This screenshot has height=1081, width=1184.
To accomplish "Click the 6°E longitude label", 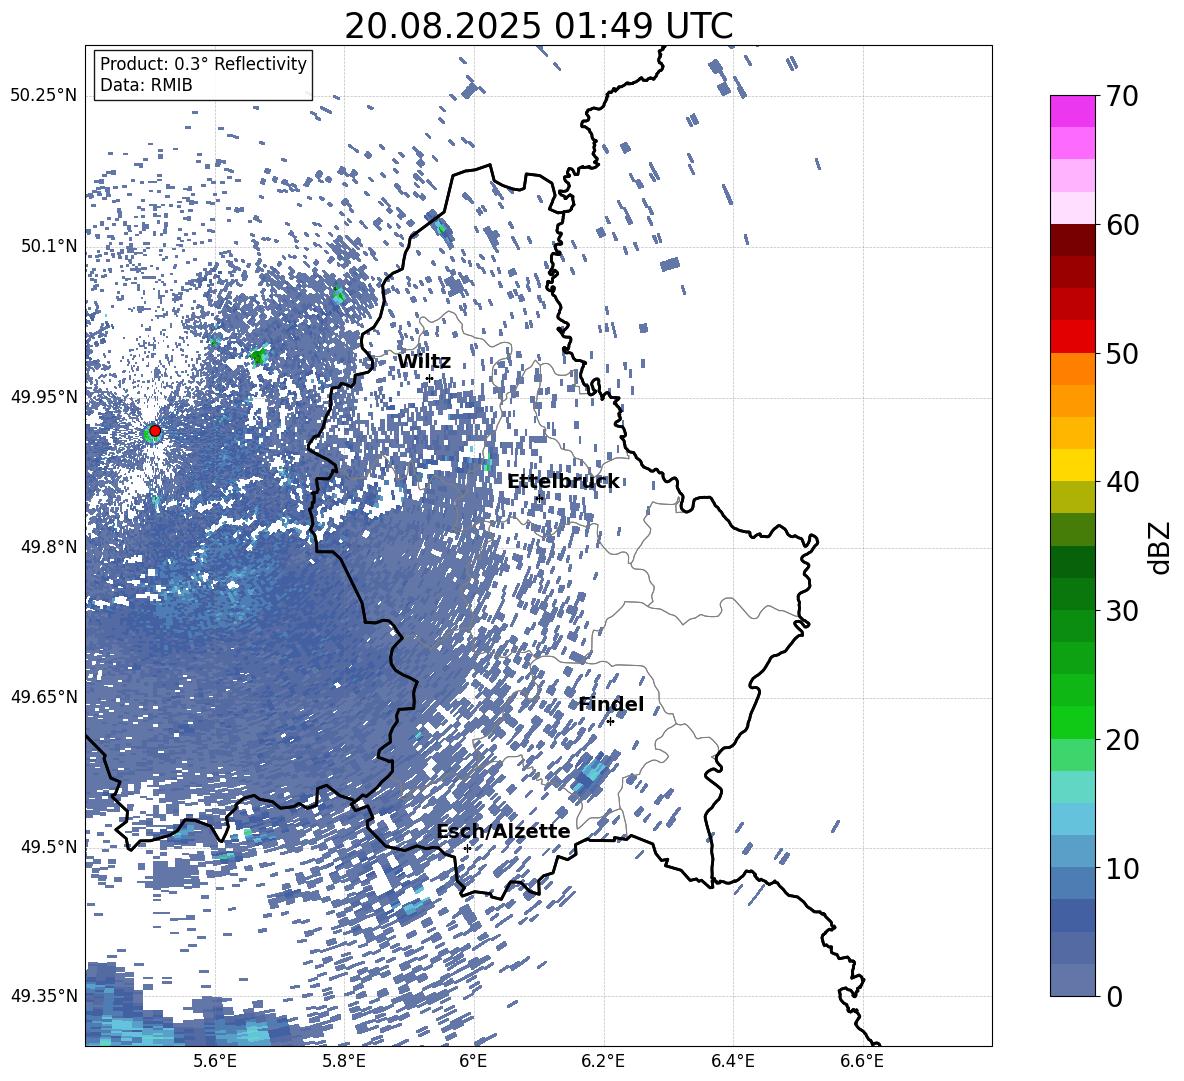I will click(x=473, y=1061).
